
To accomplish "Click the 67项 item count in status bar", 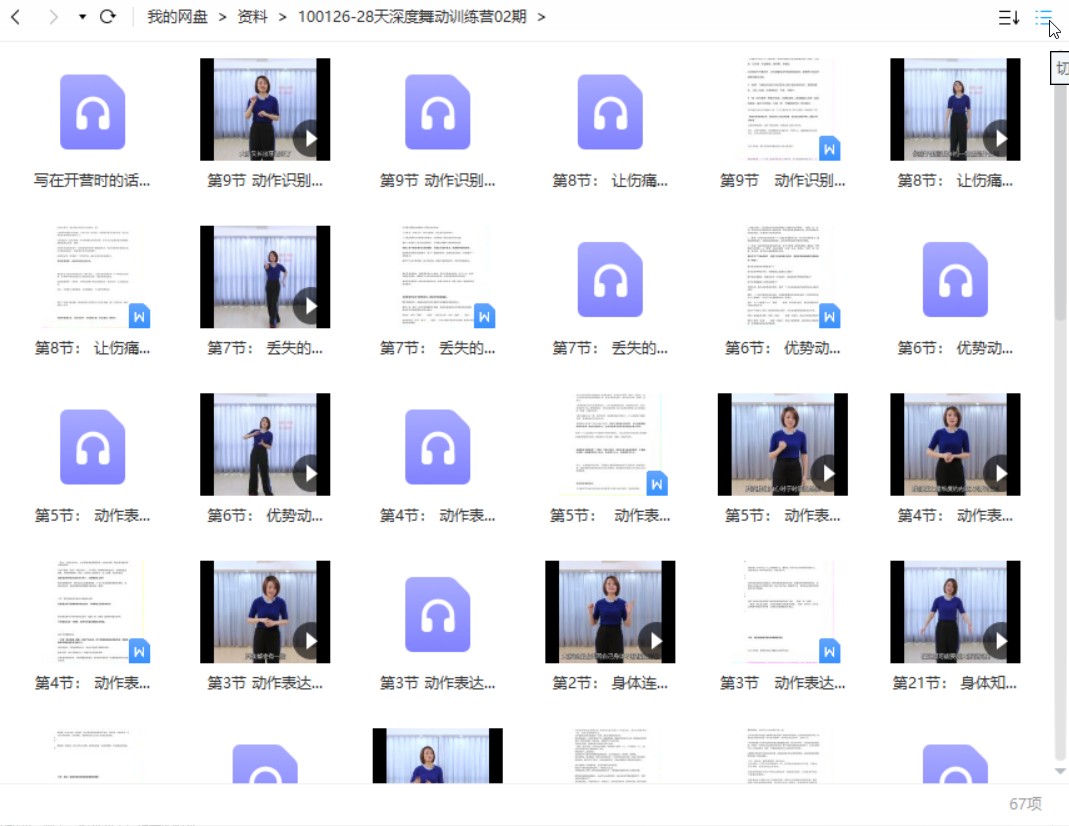I will point(1025,804).
